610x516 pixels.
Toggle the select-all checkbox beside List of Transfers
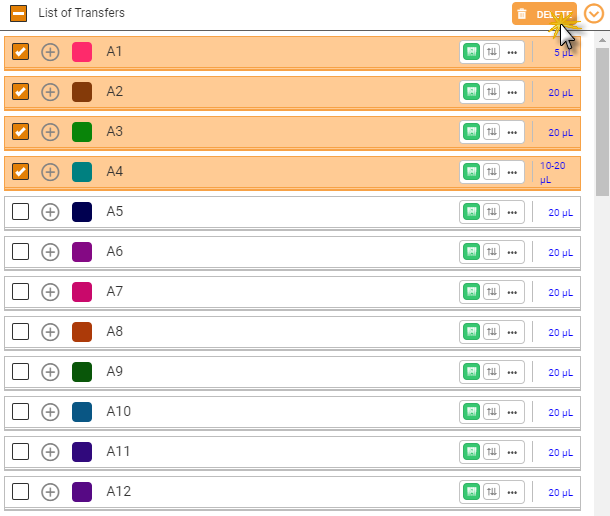(x=18, y=14)
